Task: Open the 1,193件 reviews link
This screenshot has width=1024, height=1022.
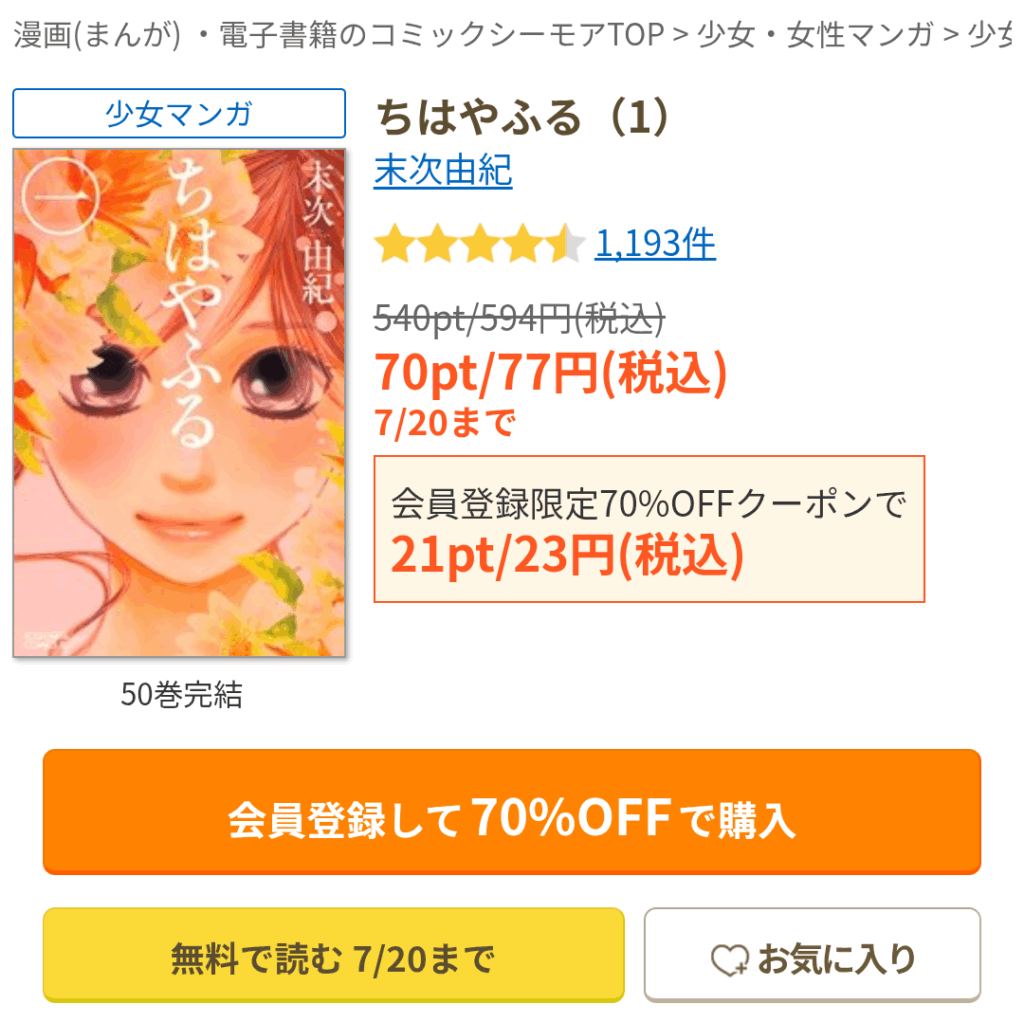Action: (655, 244)
